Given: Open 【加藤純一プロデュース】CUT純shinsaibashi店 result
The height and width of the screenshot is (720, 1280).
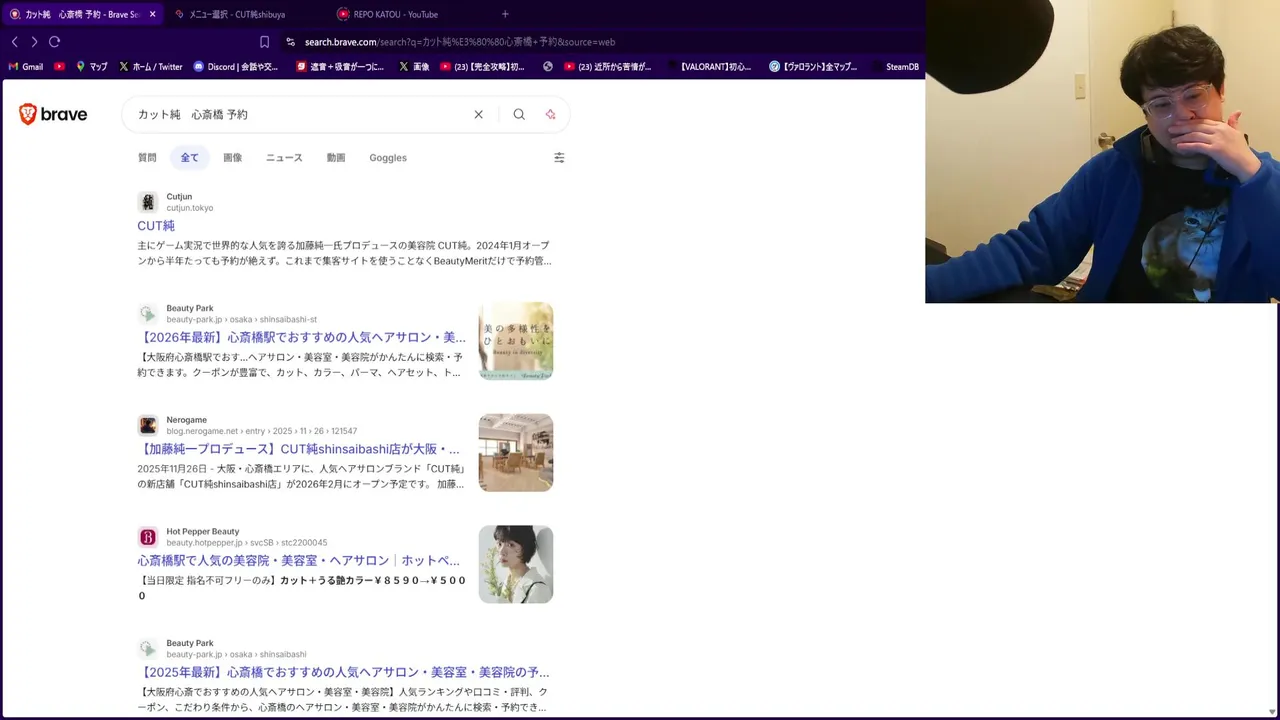Looking at the screenshot, I should pos(300,449).
